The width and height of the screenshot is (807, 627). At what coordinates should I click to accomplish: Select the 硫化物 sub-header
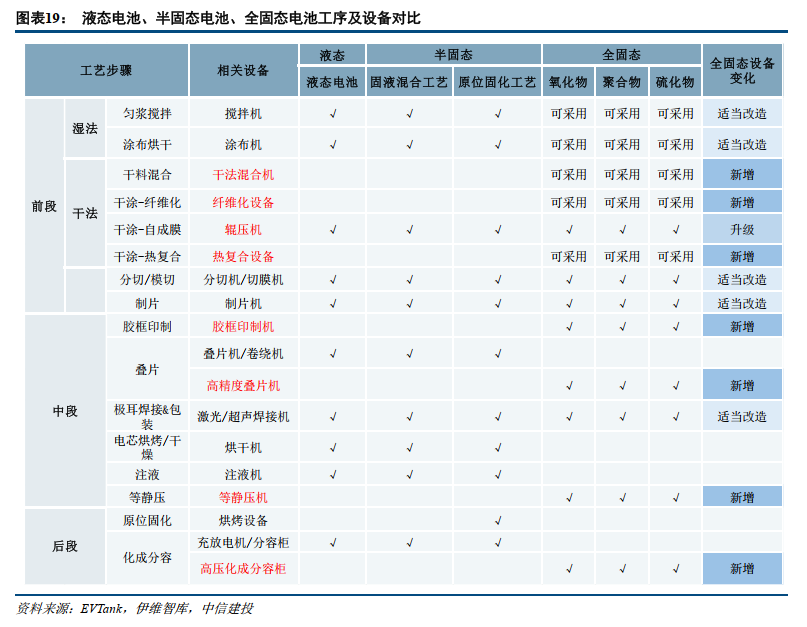(x=675, y=82)
